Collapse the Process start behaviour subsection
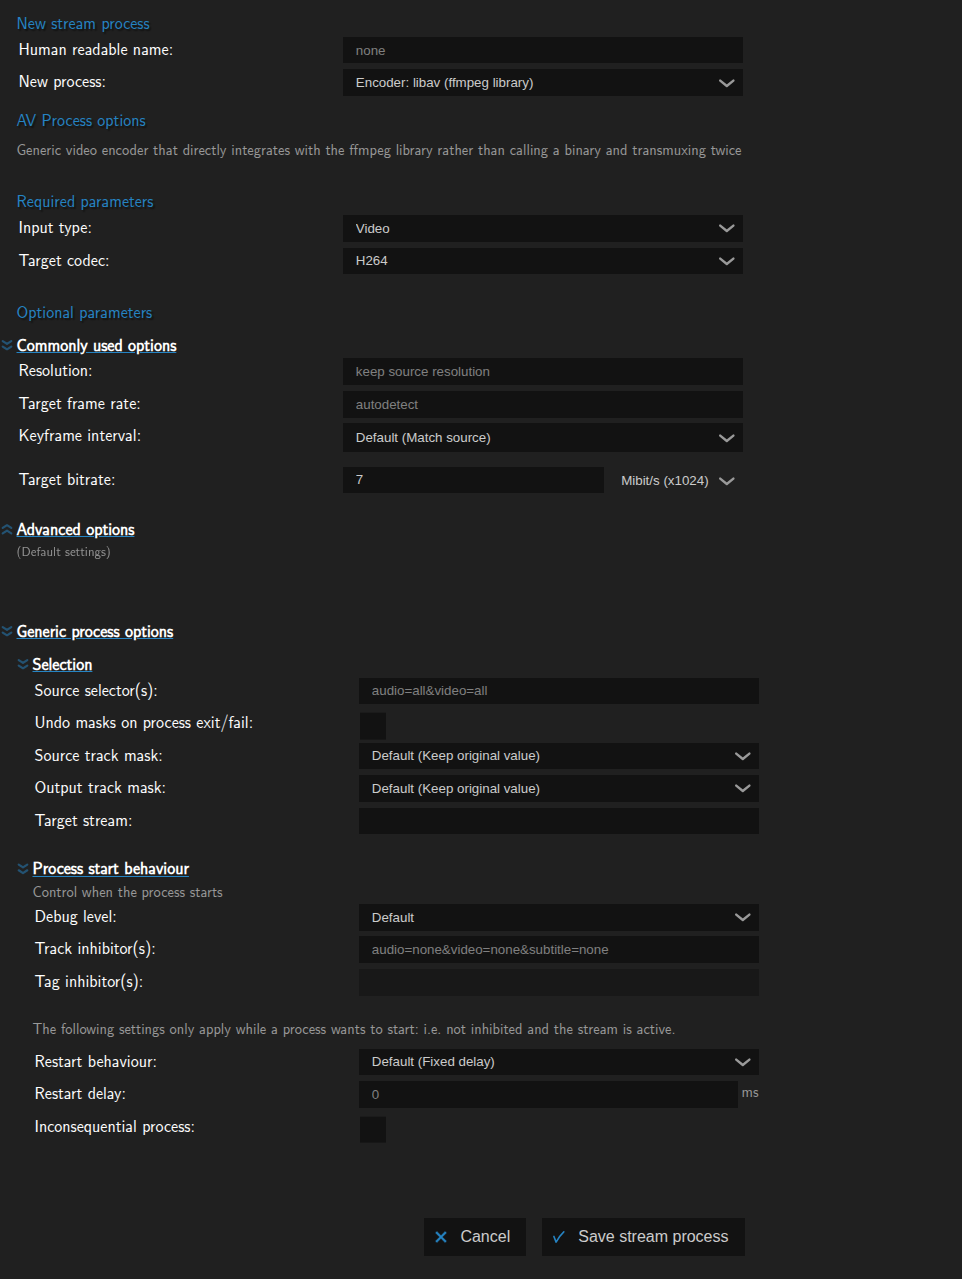962x1279 pixels. click(x=110, y=869)
